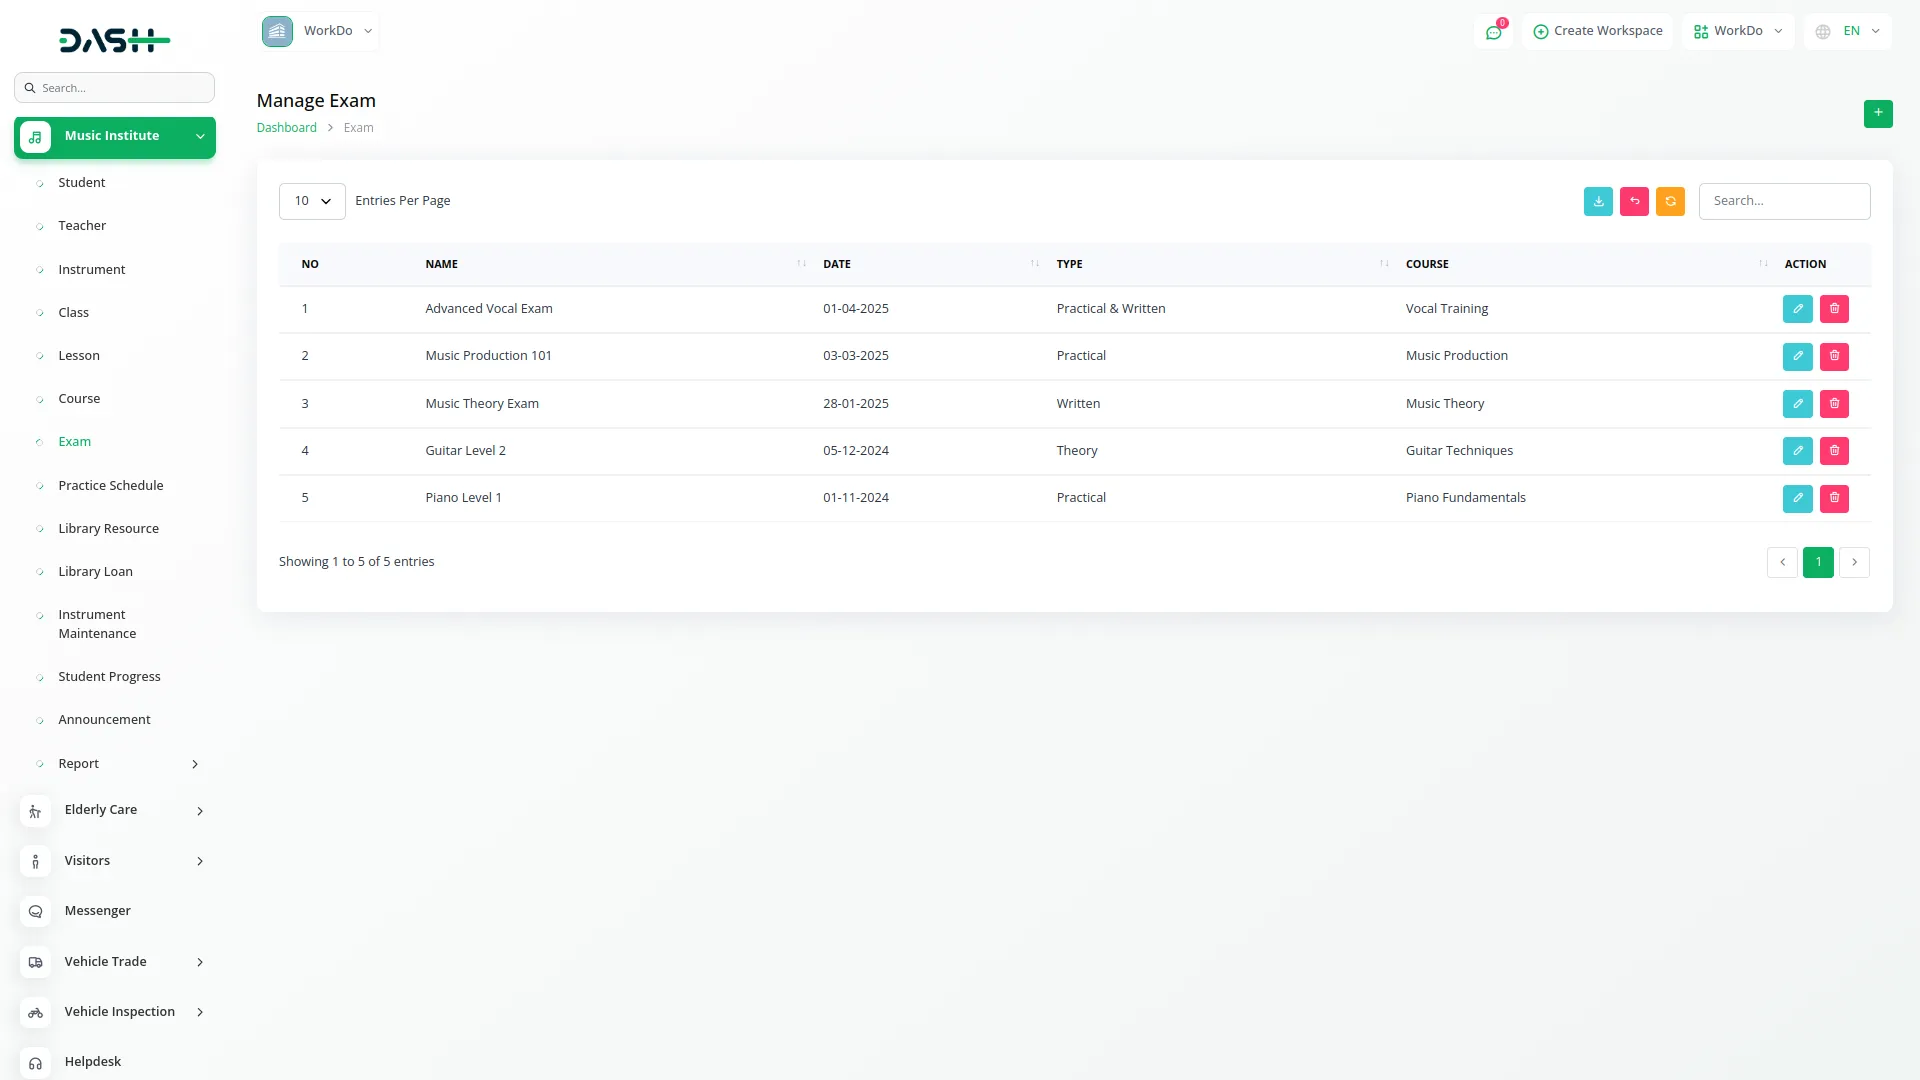Edit the Advanced Vocal Exam row
The image size is (1920, 1080).
pos(1797,309)
